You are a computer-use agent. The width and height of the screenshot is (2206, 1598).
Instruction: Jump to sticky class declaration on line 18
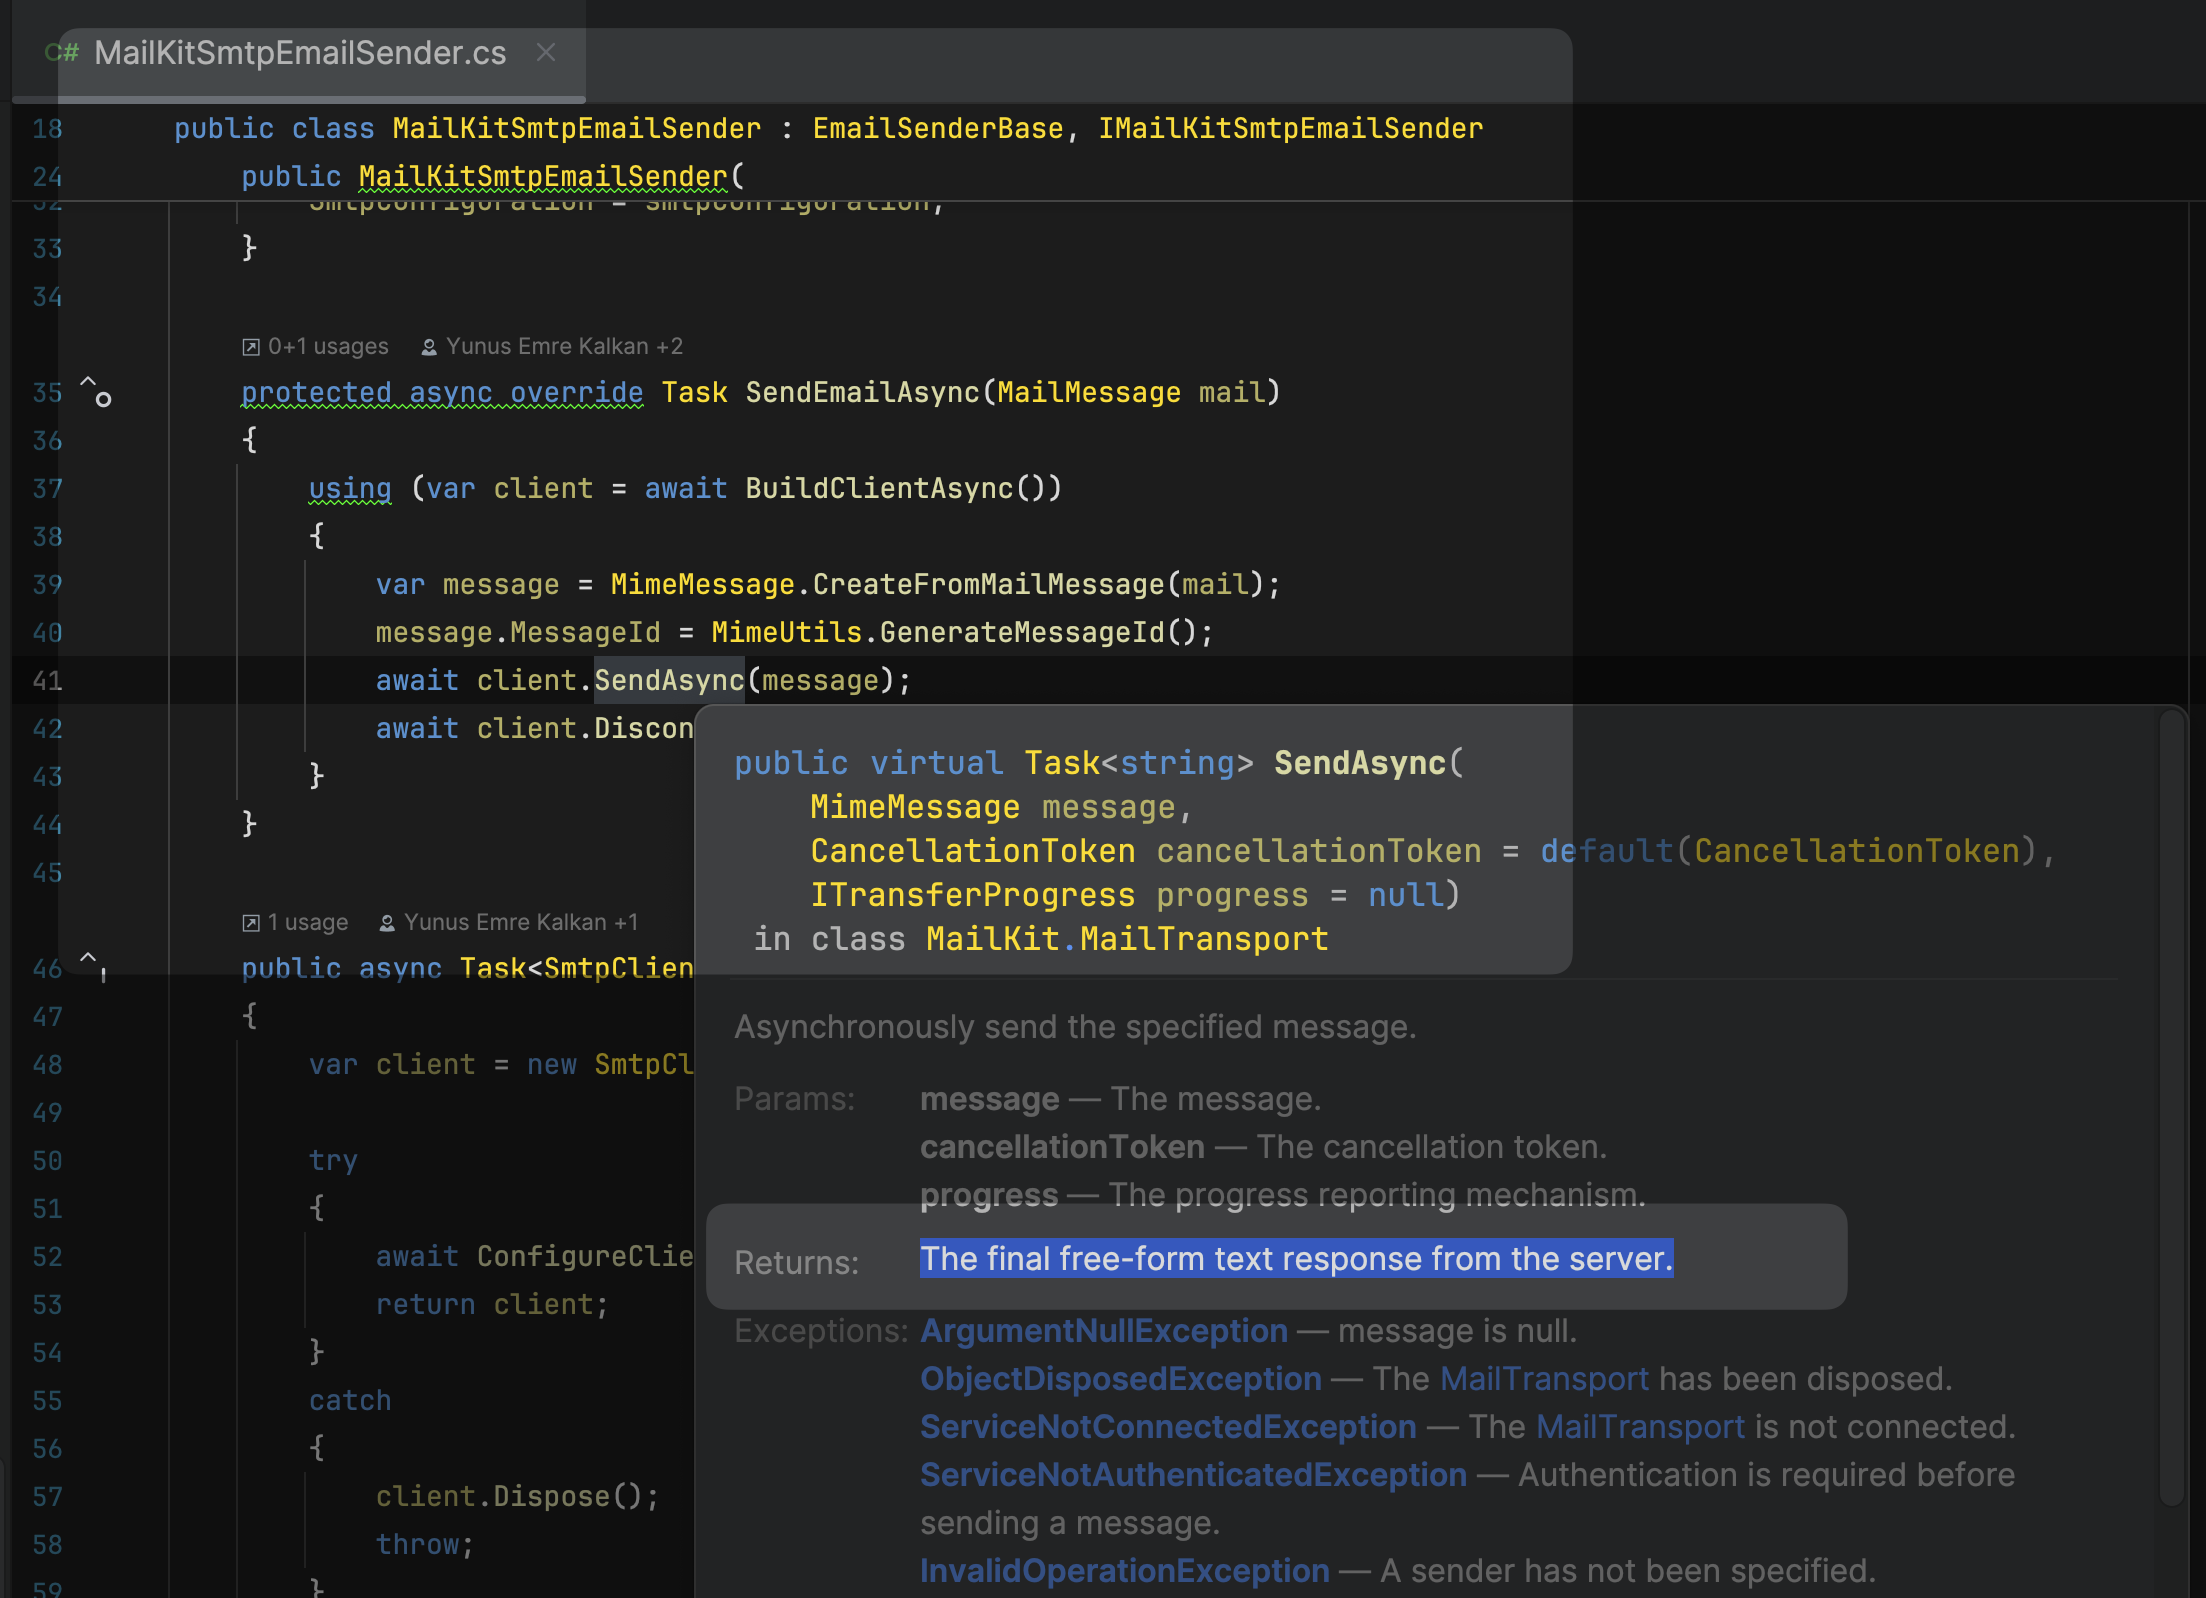pyautogui.click(x=576, y=129)
